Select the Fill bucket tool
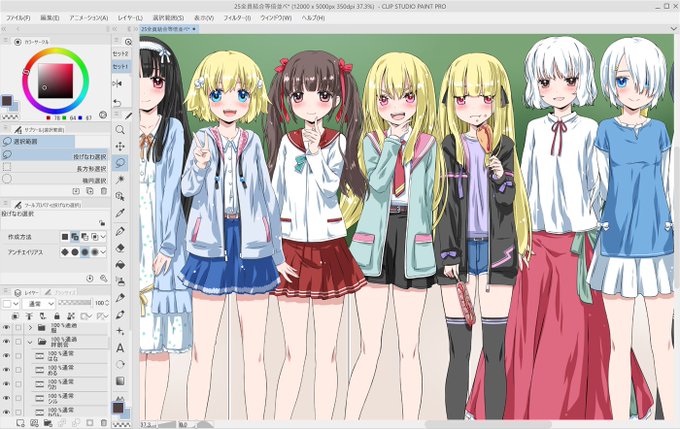 point(120,264)
